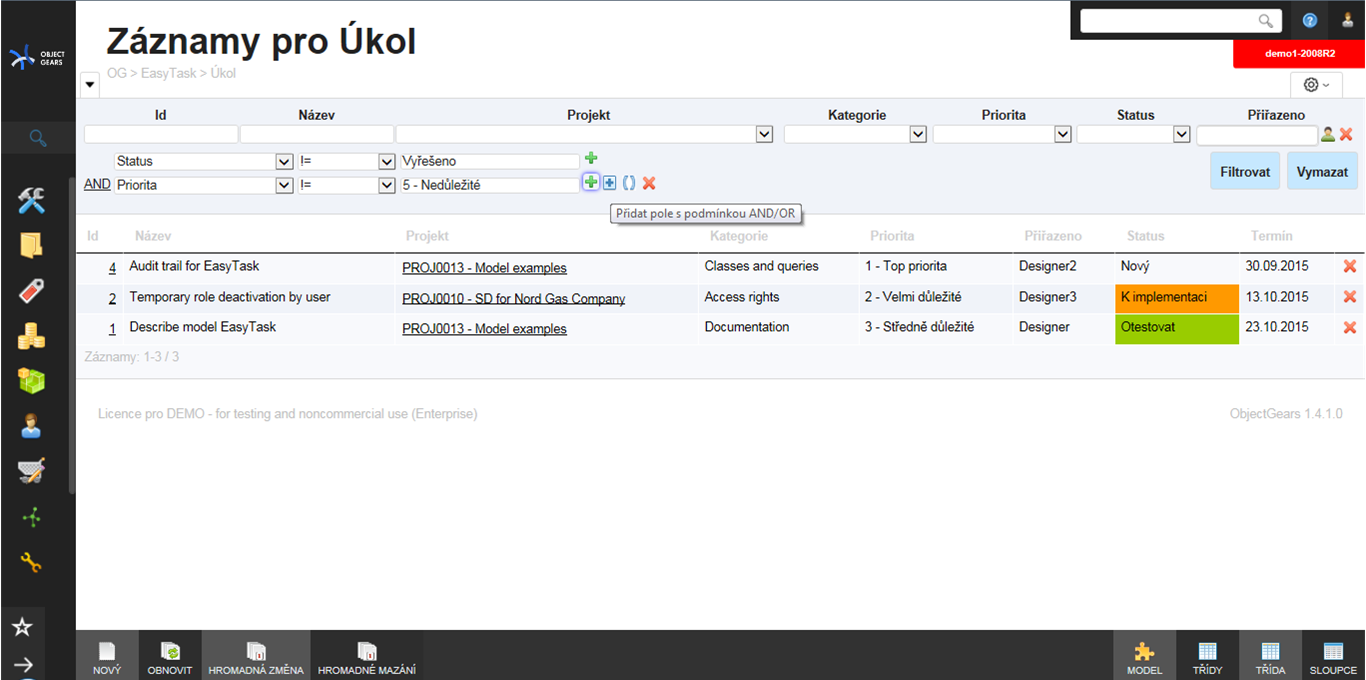
Task: Click the red demo1-2008R2 badge
Action: [1299, 54]
